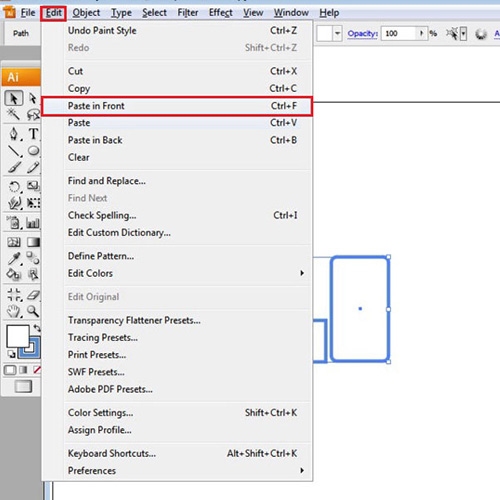500x500 pixels.
Task: Select the Magic Wand tool
Action: tap(14, 115)
